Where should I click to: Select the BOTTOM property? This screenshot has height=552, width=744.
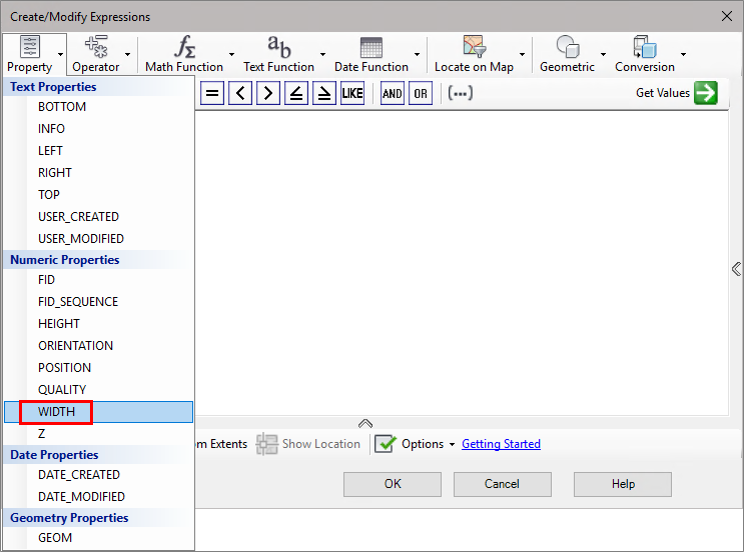[98, 107]
